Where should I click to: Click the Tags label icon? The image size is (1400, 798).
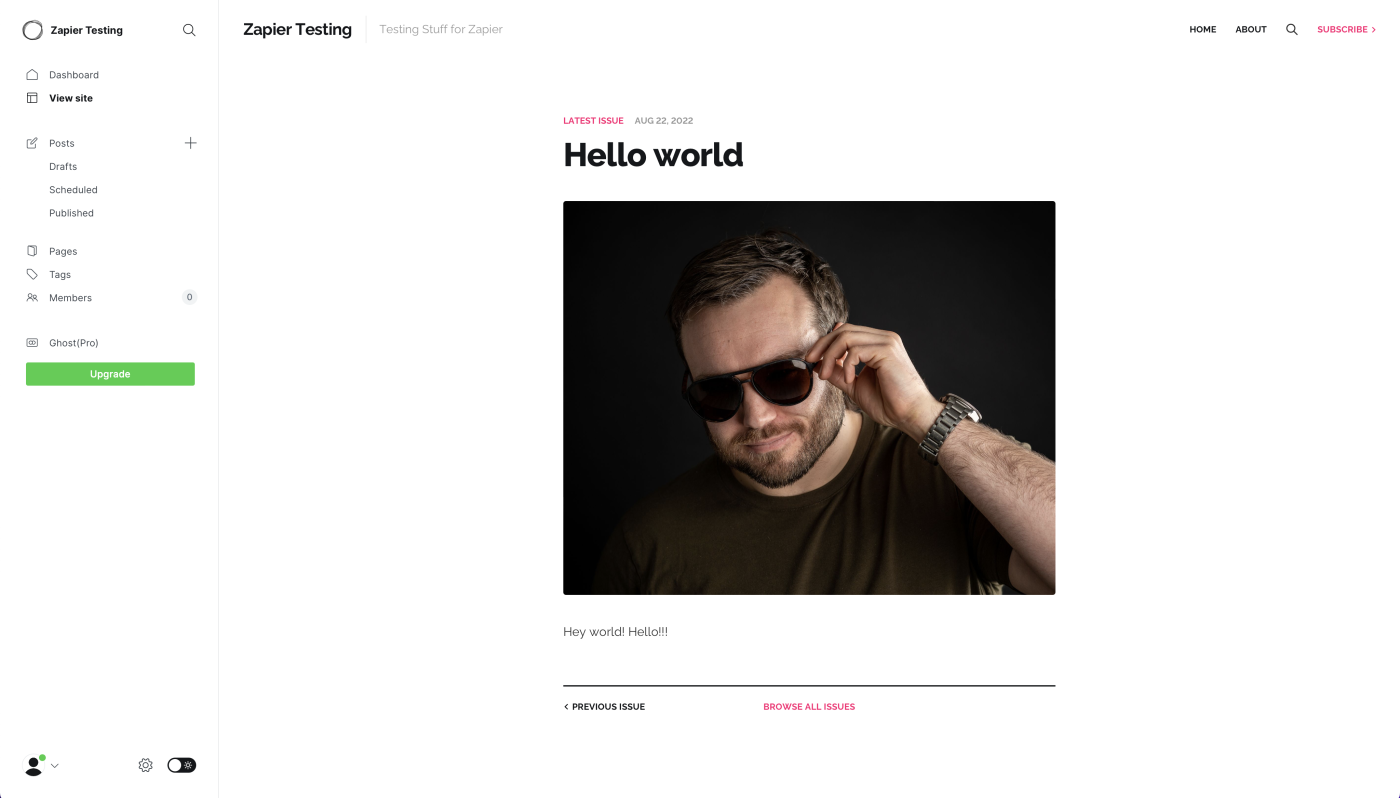(32, 274)
